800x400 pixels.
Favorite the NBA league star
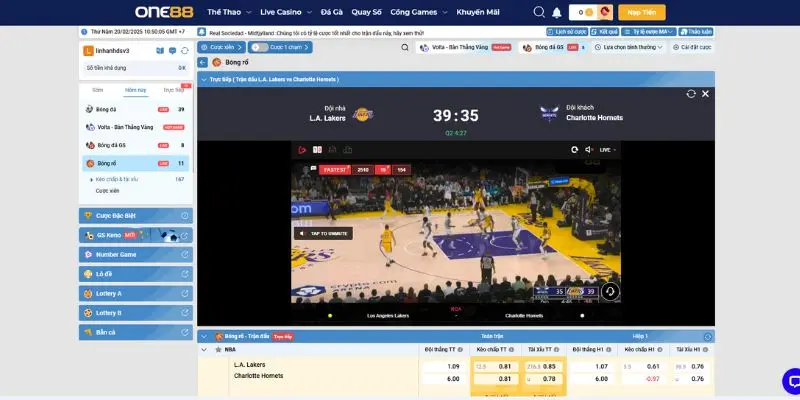(x=218, y=350)
